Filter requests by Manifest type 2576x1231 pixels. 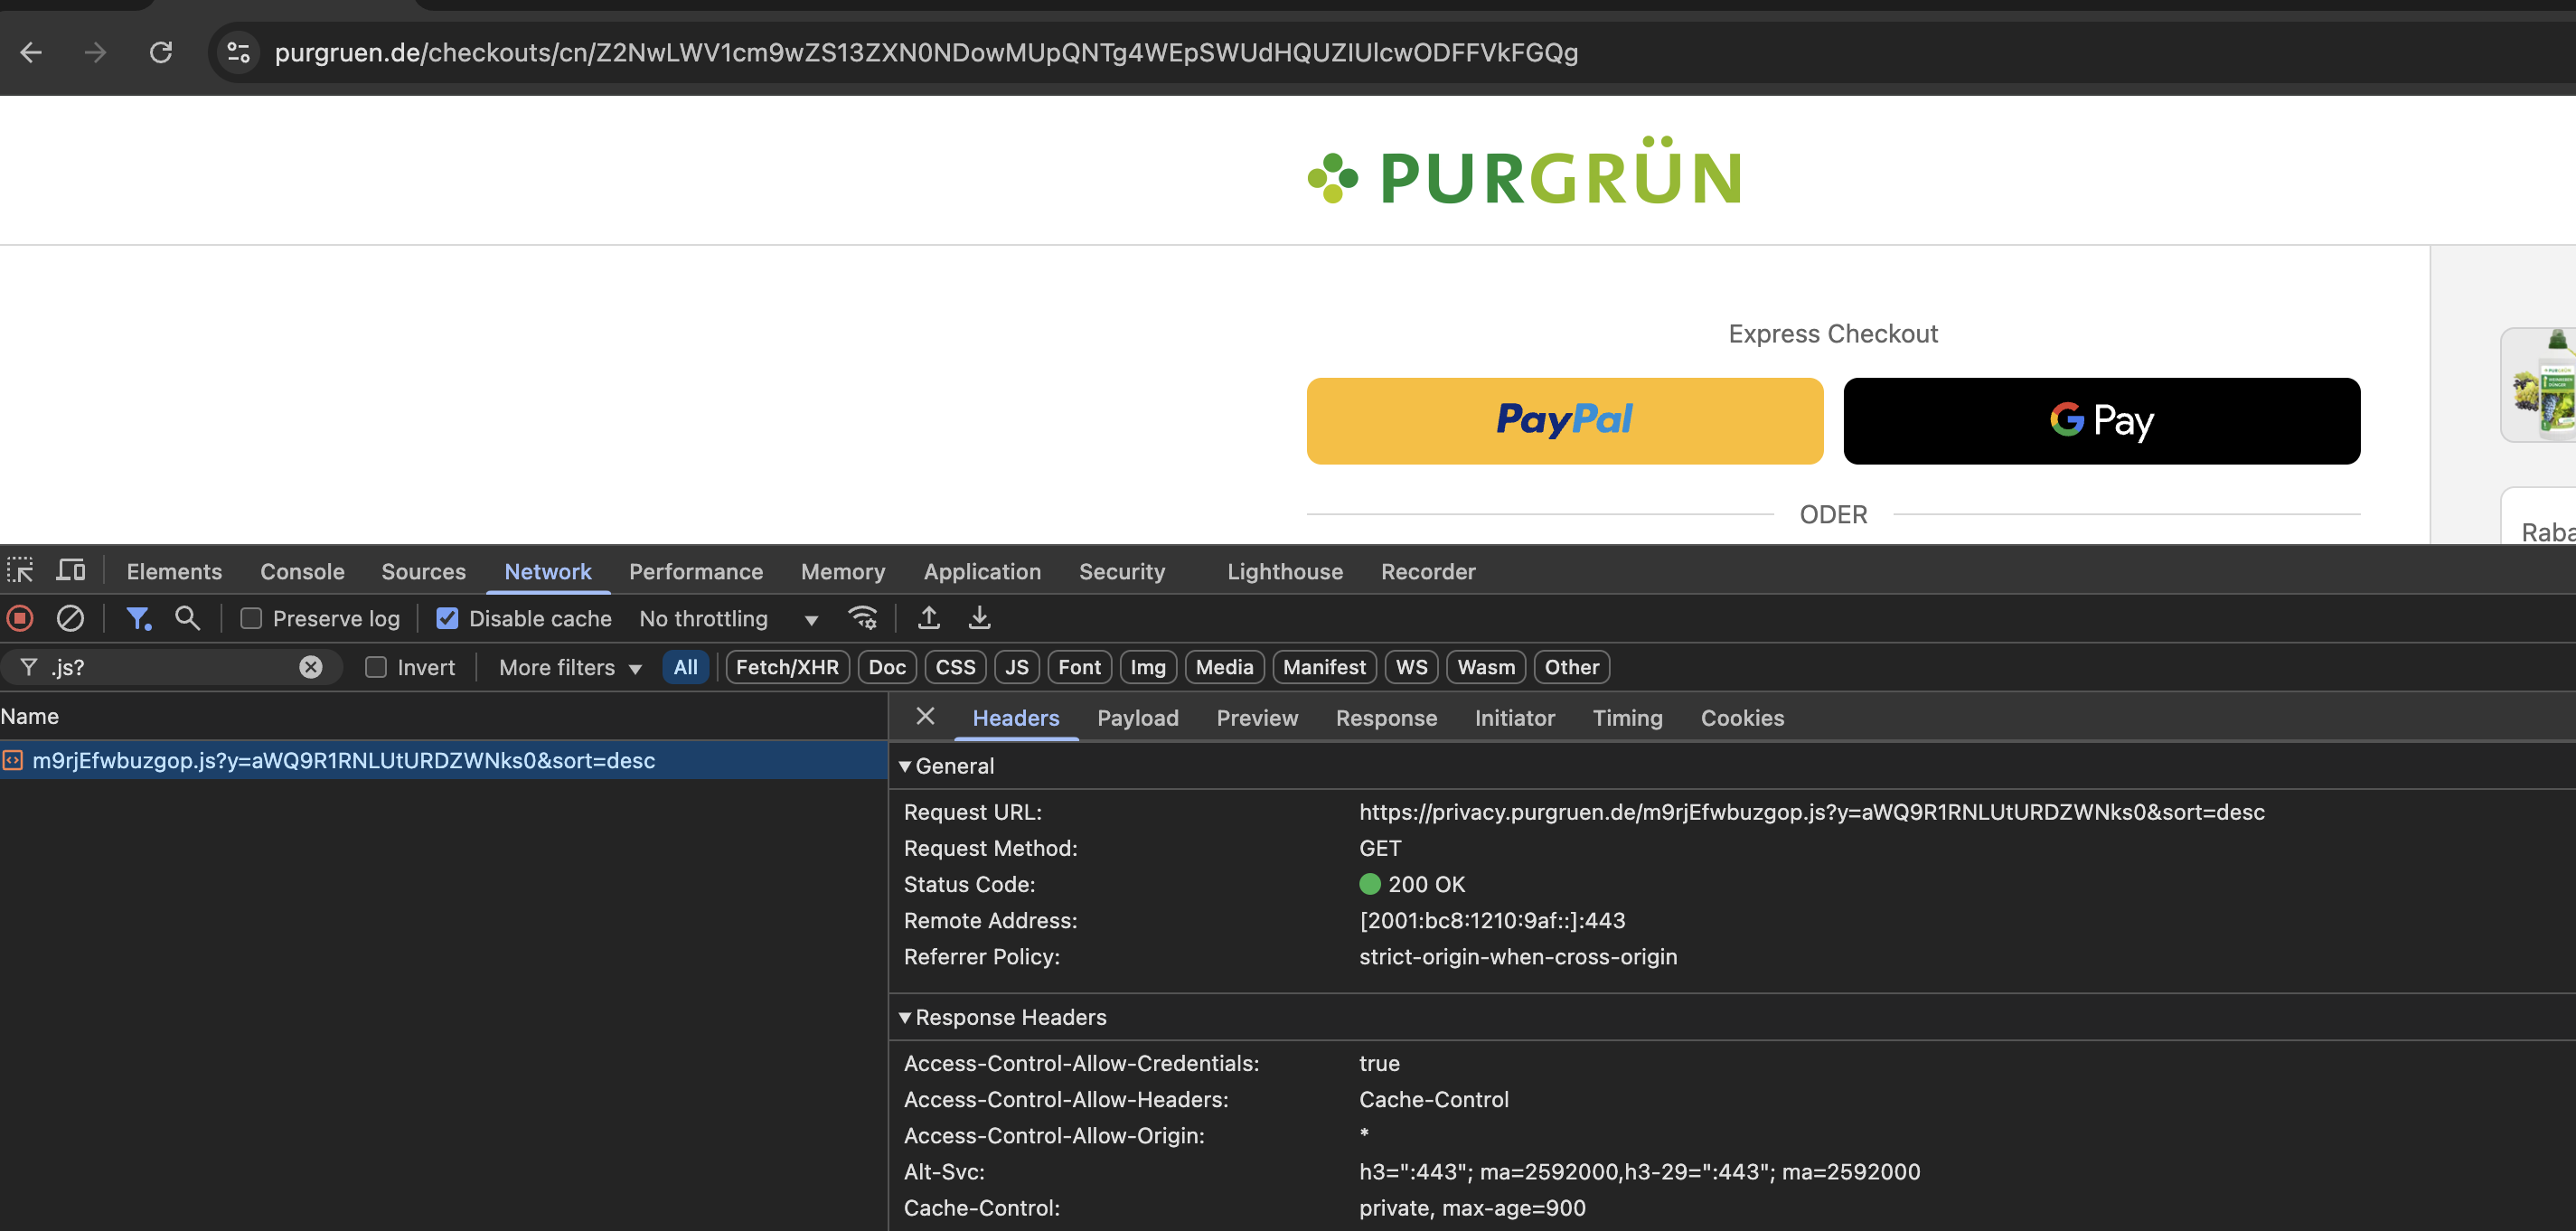tap(1324, 667)
